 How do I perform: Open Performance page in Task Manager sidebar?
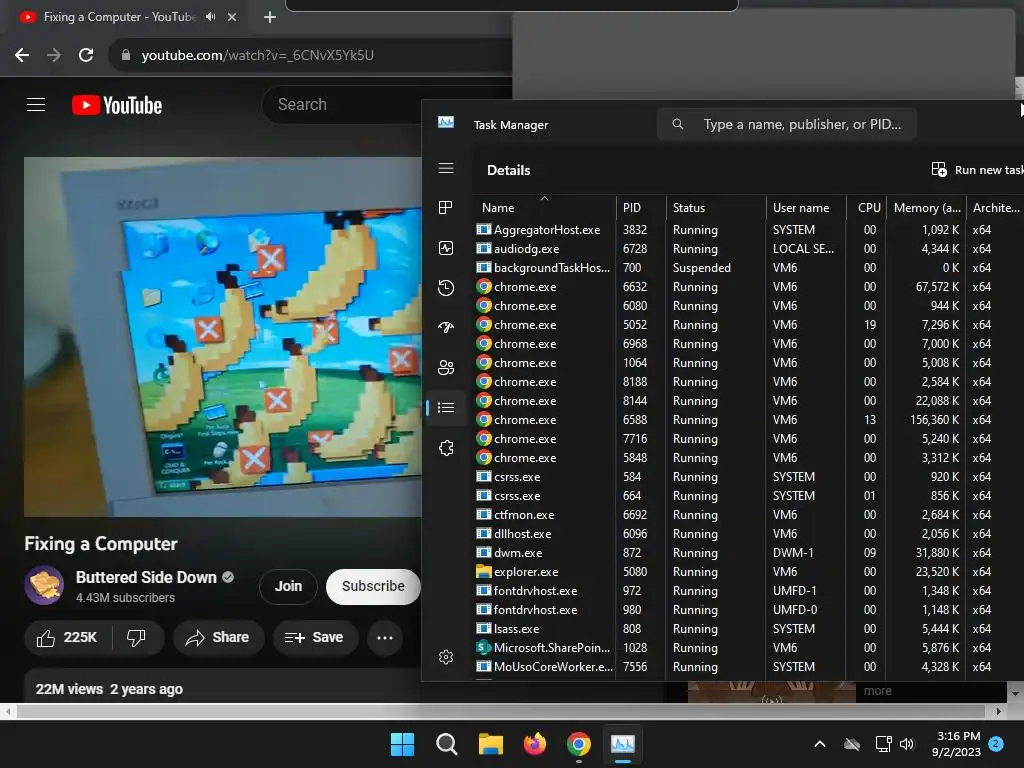[446, 248]
